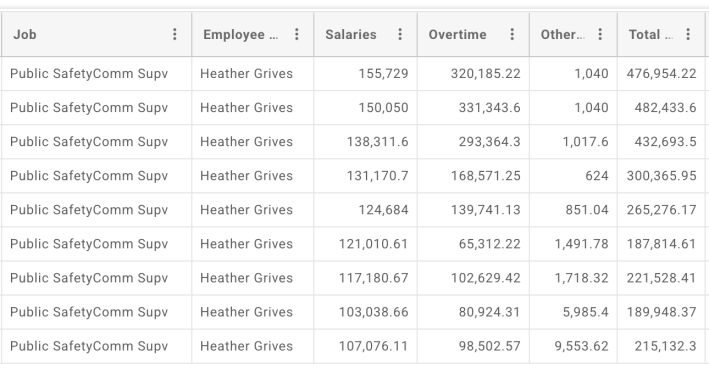709x378 pixels.
Task: Click the cell with other pay 624
Action: (x=573, y=176)
